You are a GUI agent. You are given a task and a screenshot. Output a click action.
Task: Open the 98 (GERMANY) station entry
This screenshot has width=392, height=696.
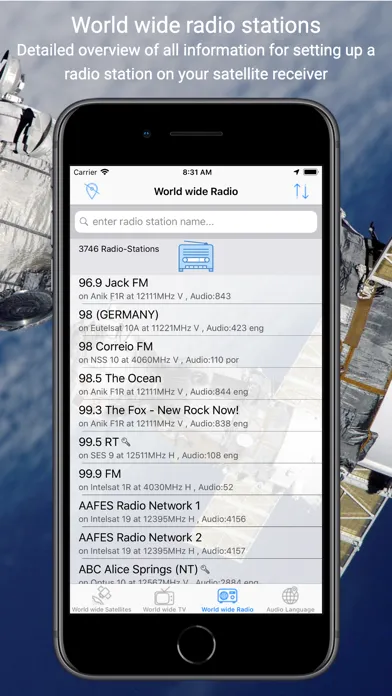coord(196,320)
